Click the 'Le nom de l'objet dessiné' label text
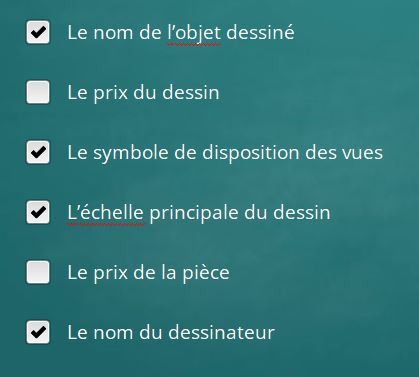Screen dimensions: 419x377 click(x=181, y=33)
